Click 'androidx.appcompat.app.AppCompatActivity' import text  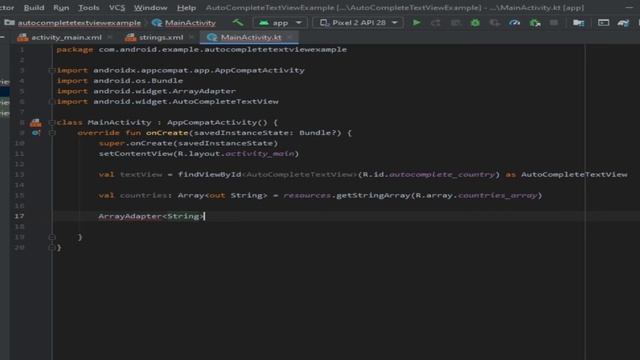coord(199,70)
